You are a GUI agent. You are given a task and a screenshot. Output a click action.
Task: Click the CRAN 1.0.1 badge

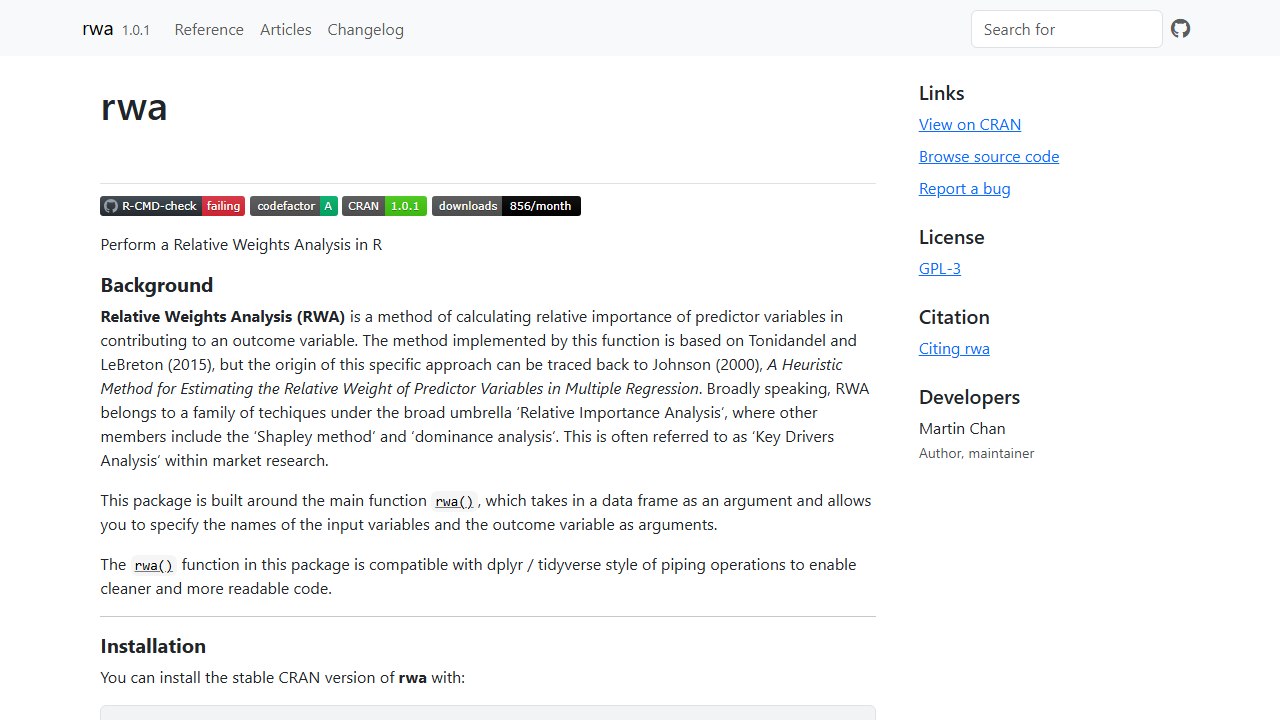pos(384,206)
